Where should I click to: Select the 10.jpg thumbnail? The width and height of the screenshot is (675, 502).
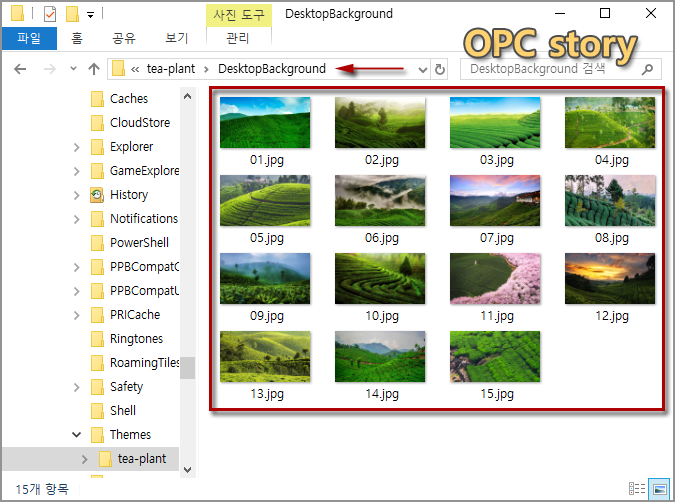coord(380,279)
